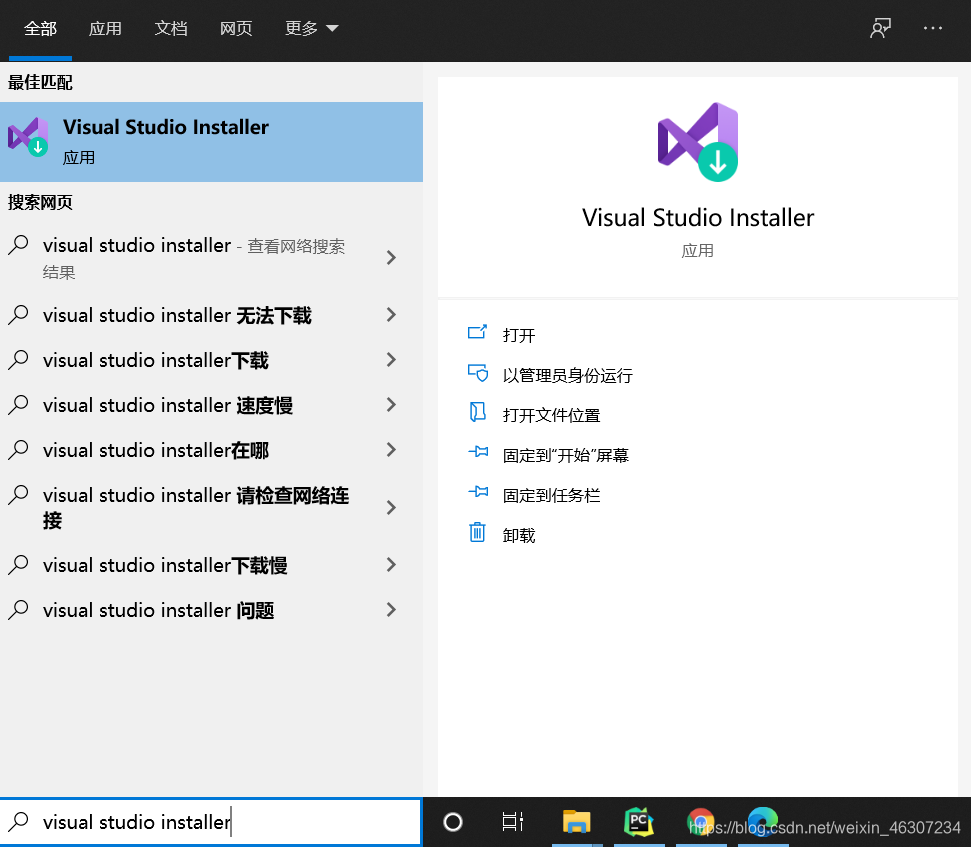
Task: Switch to the 网页 tab
Action: tap(236, 28)
